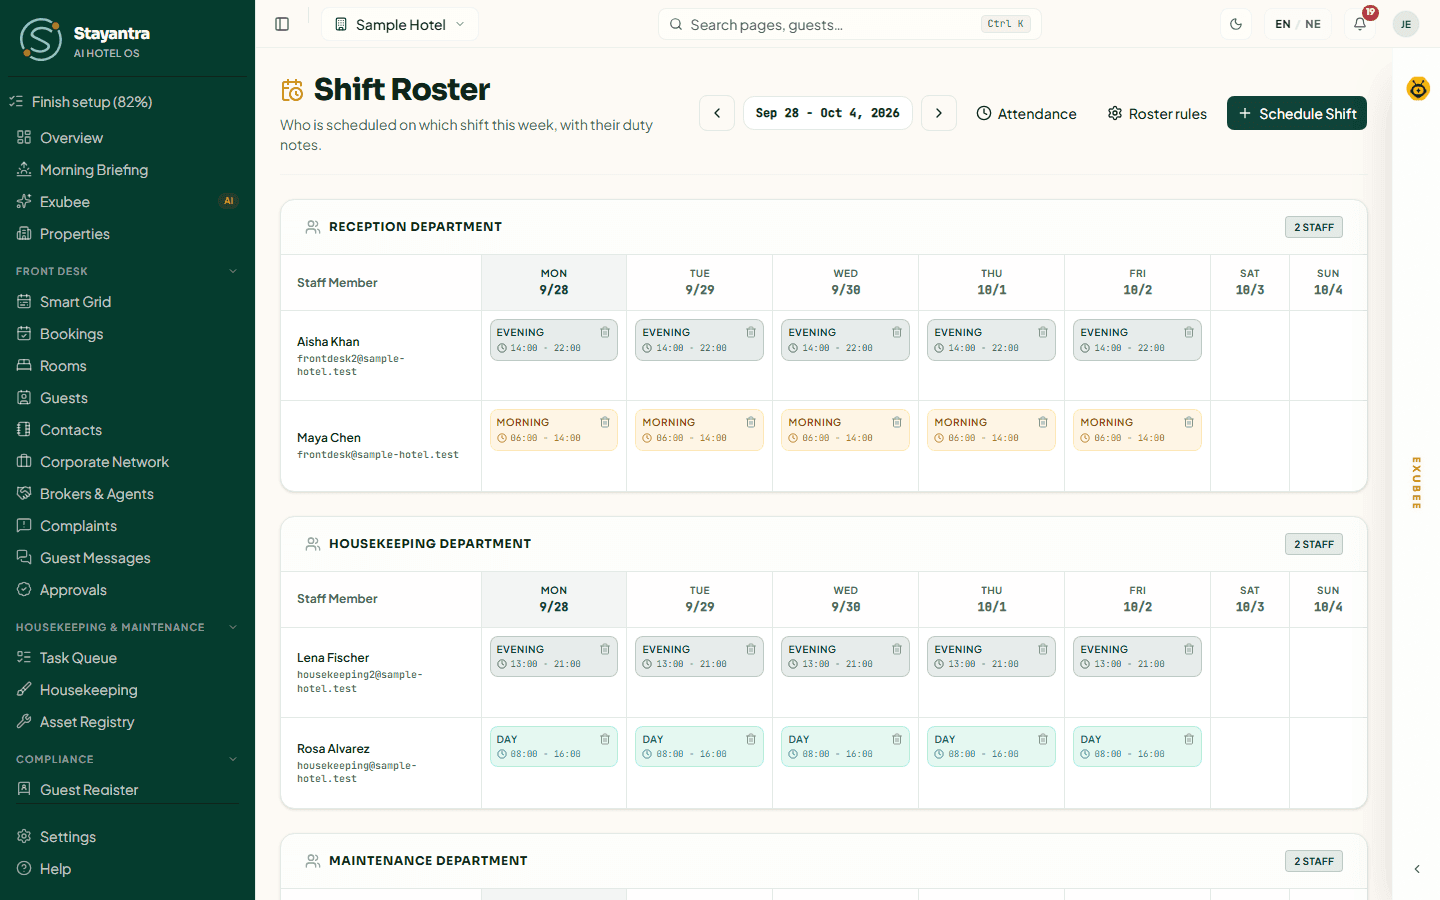1440x900 pixels.
Task: Click the Brokers & Agents handshake icon
Action: [x=24, y=494]
